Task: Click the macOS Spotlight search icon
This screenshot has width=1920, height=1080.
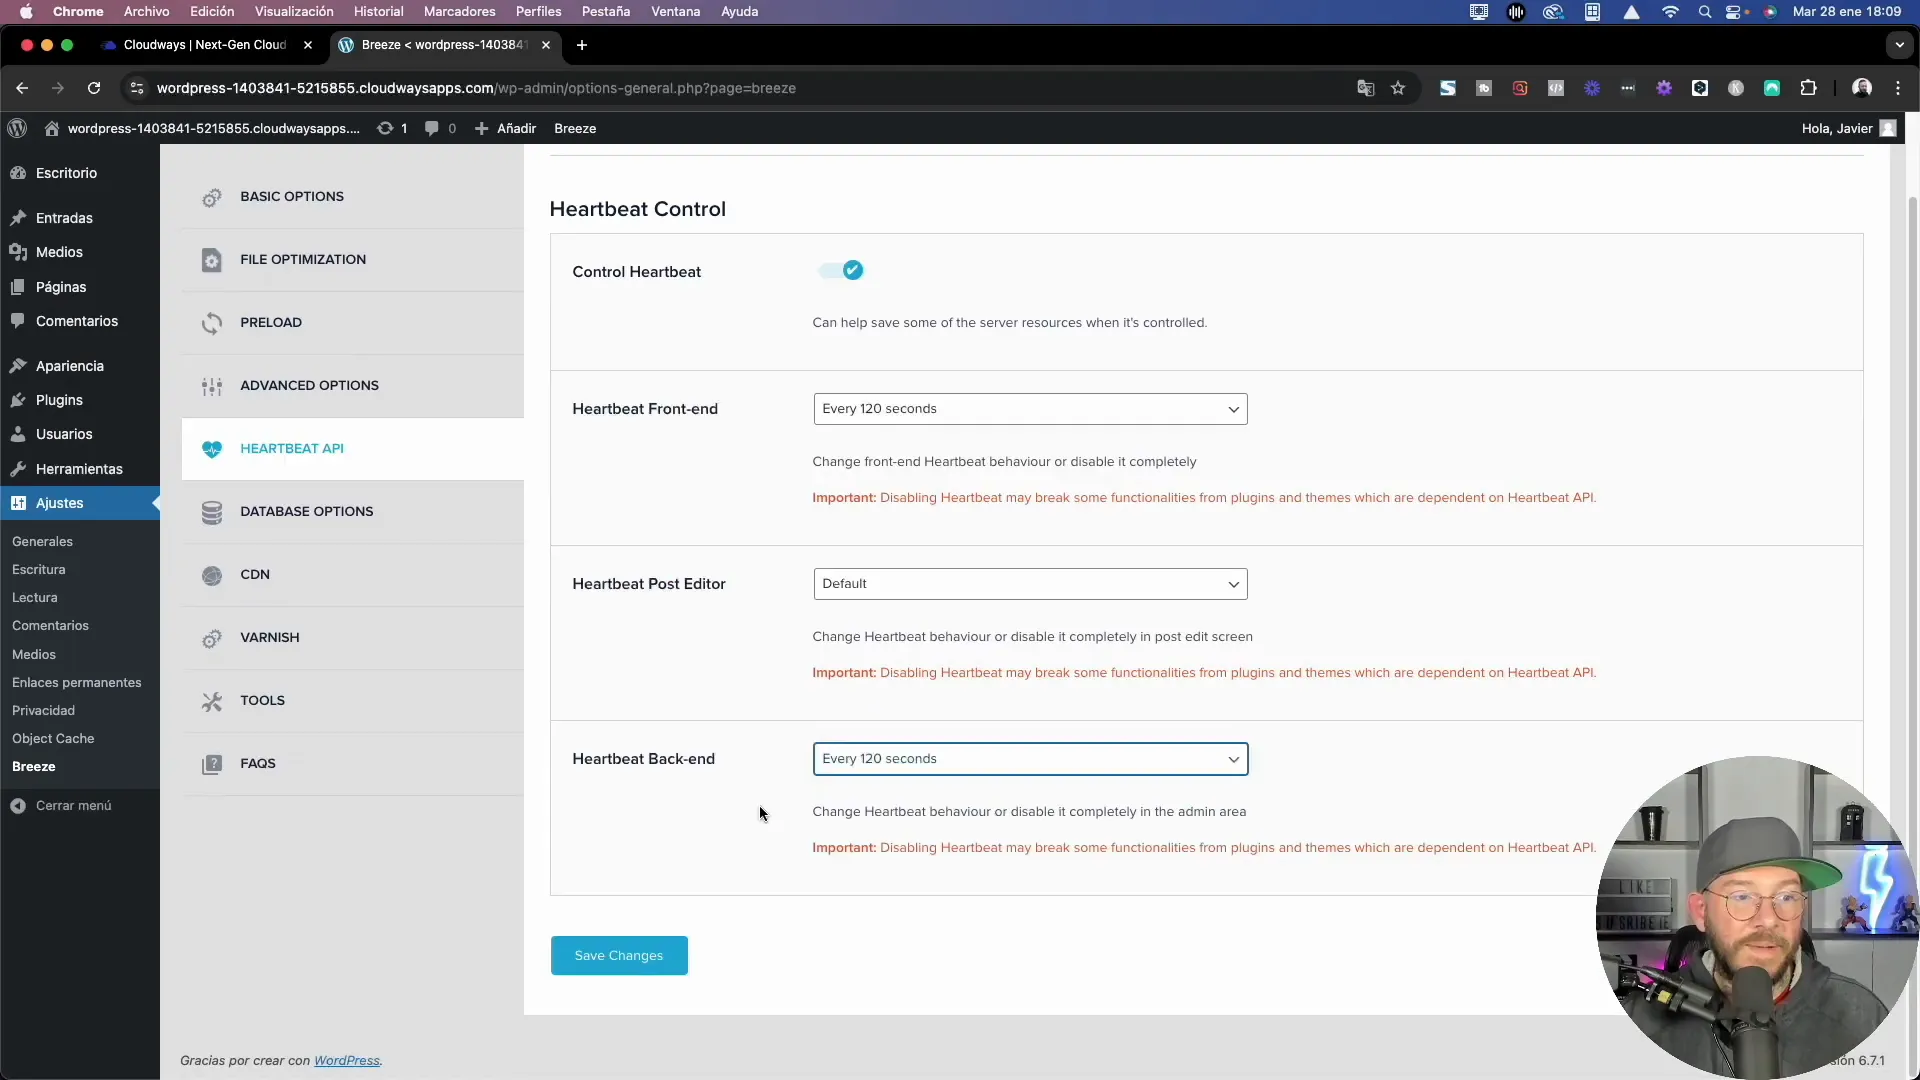Action: [1704, 12]
